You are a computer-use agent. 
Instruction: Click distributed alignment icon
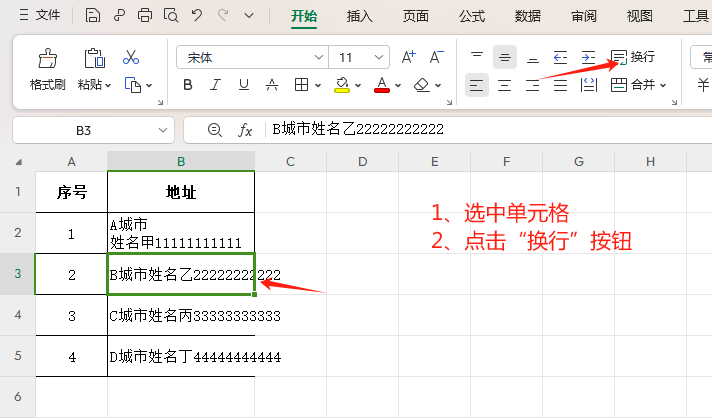[588, 85]
